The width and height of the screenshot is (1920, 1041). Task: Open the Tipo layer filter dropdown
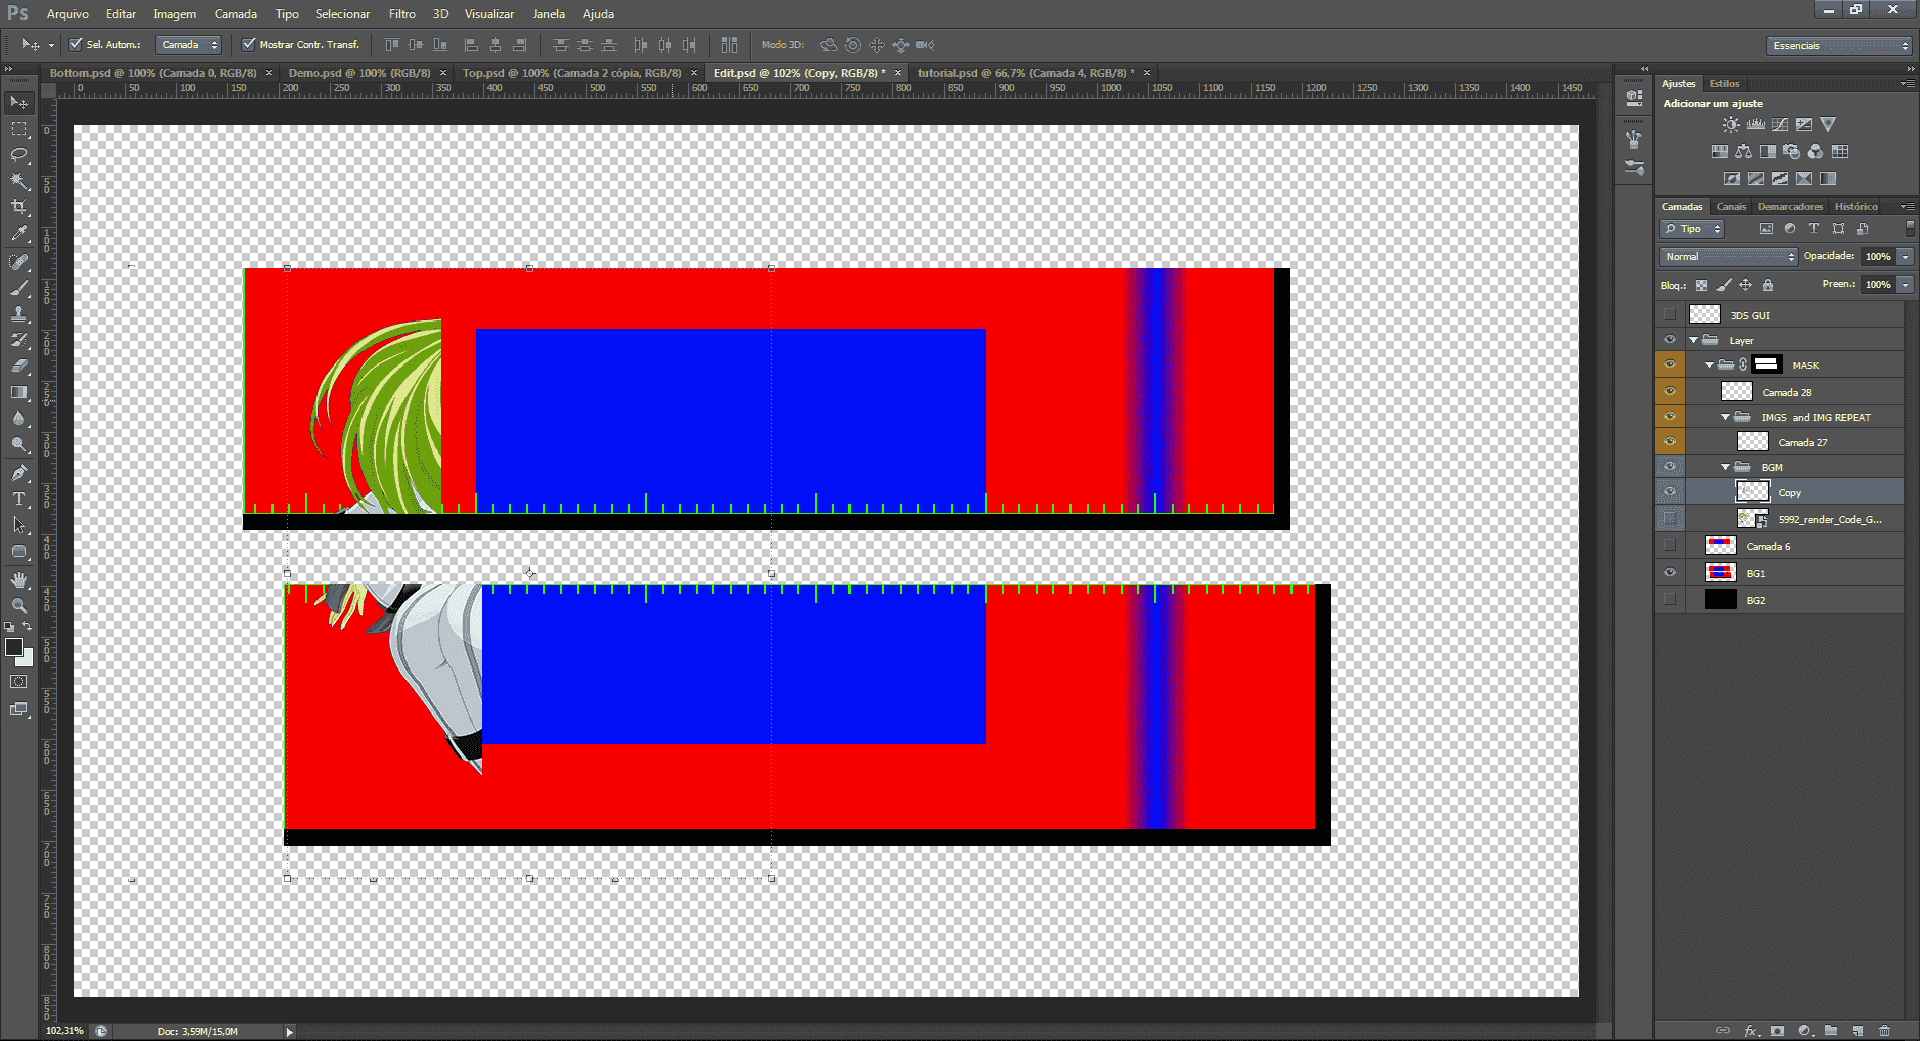1692,229
